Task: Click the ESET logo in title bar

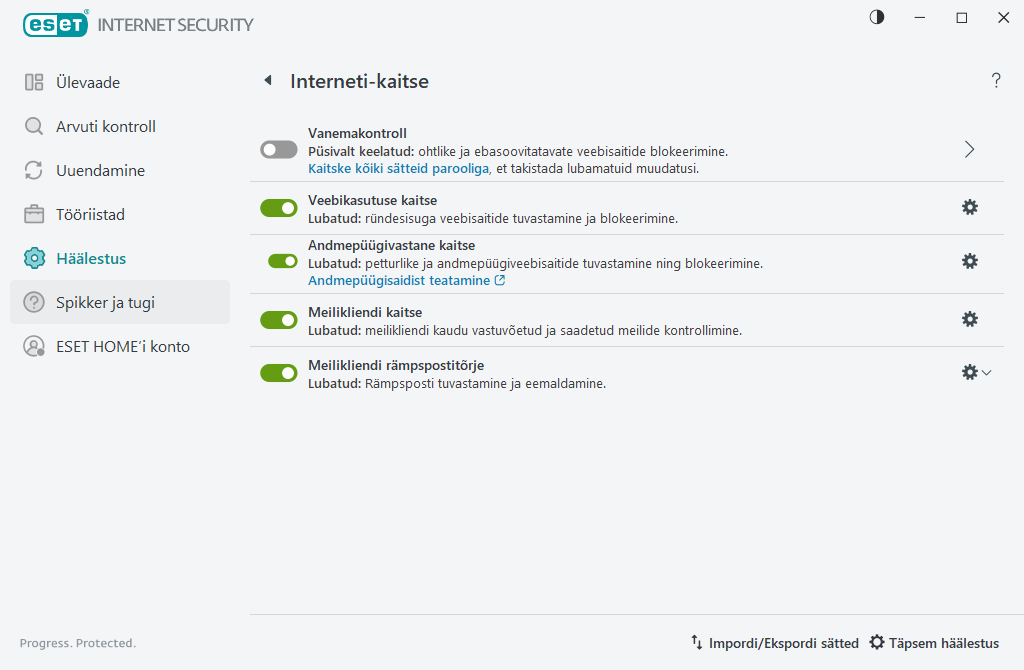Action: click(56, 24)
